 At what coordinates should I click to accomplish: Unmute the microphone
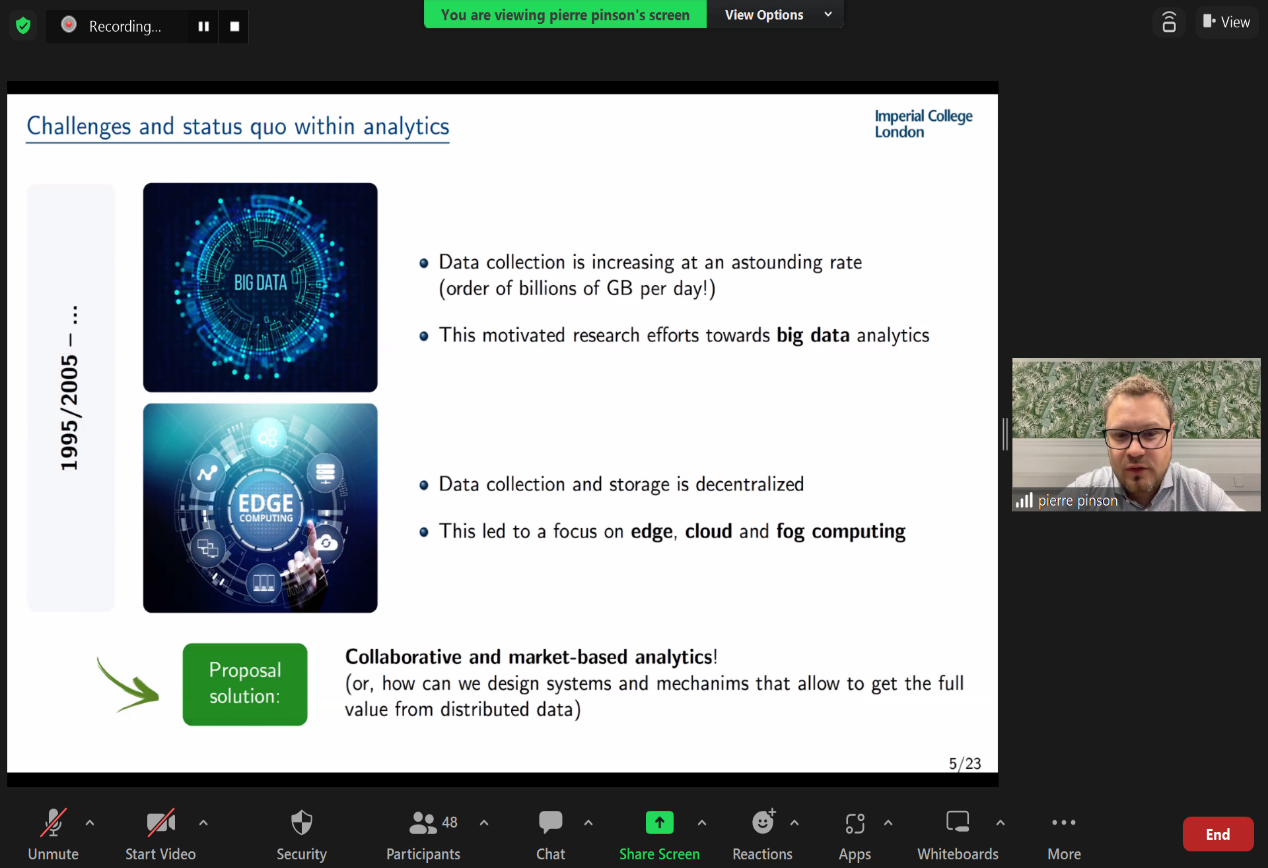coord(53,833)
